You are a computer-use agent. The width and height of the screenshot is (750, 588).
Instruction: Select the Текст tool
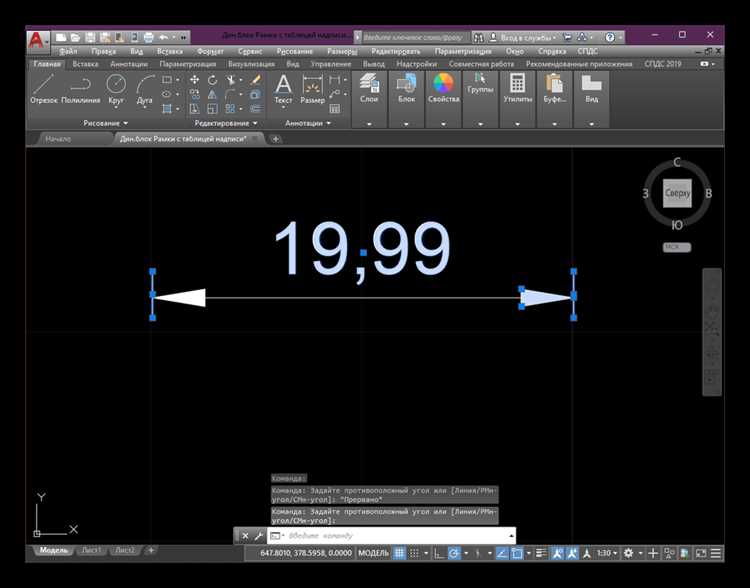point(283,89)
